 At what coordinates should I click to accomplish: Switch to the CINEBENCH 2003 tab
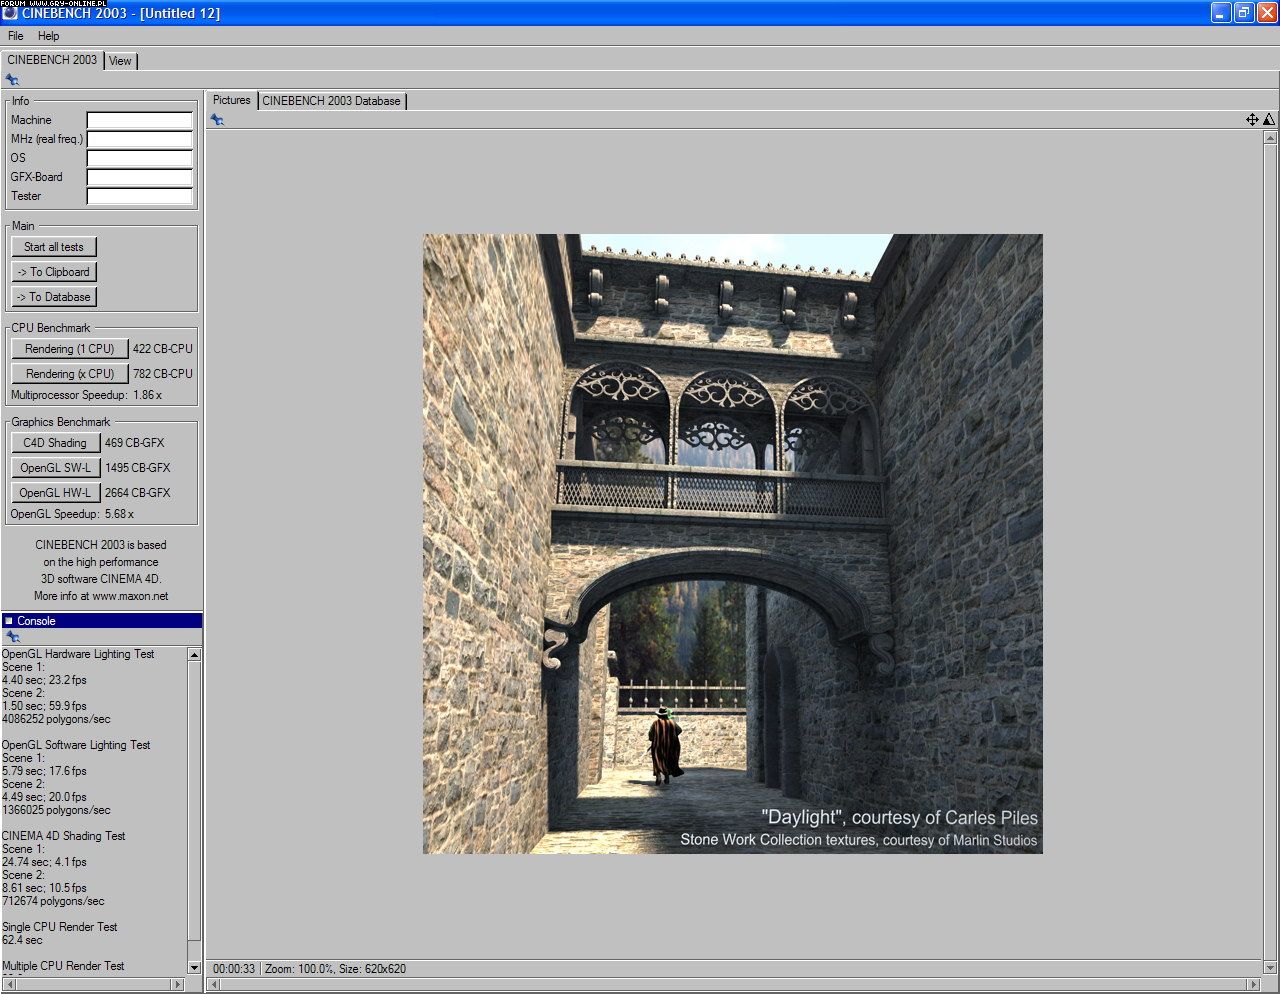point(52,60)
